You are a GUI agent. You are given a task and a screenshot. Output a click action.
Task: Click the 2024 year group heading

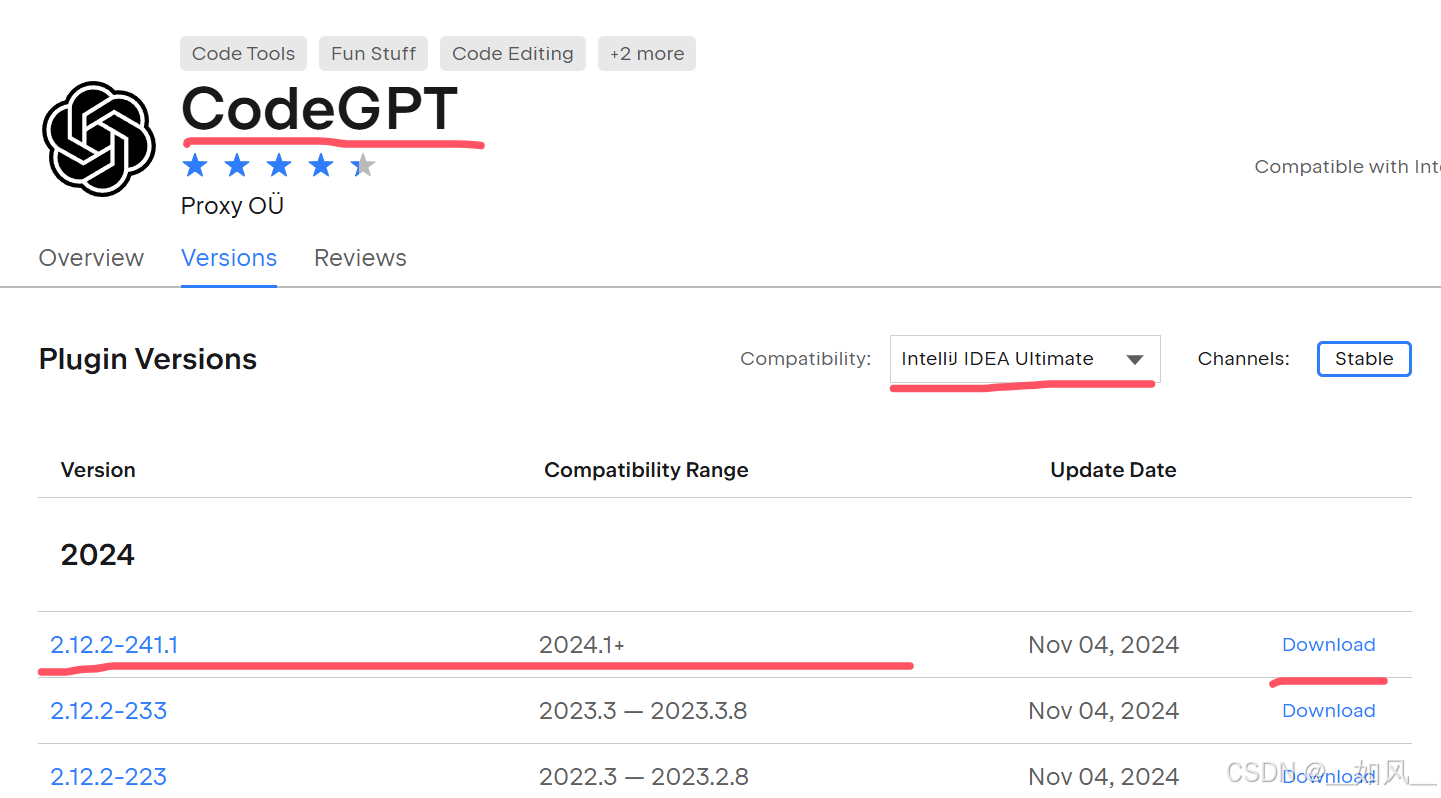(x=97, y=555)
